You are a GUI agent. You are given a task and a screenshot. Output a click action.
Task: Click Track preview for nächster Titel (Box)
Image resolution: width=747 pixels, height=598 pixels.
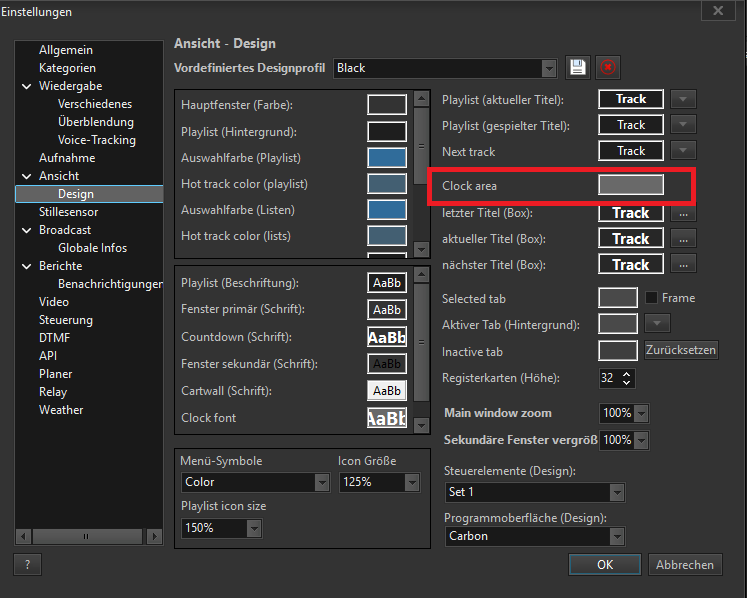click(x=631, y=264)
